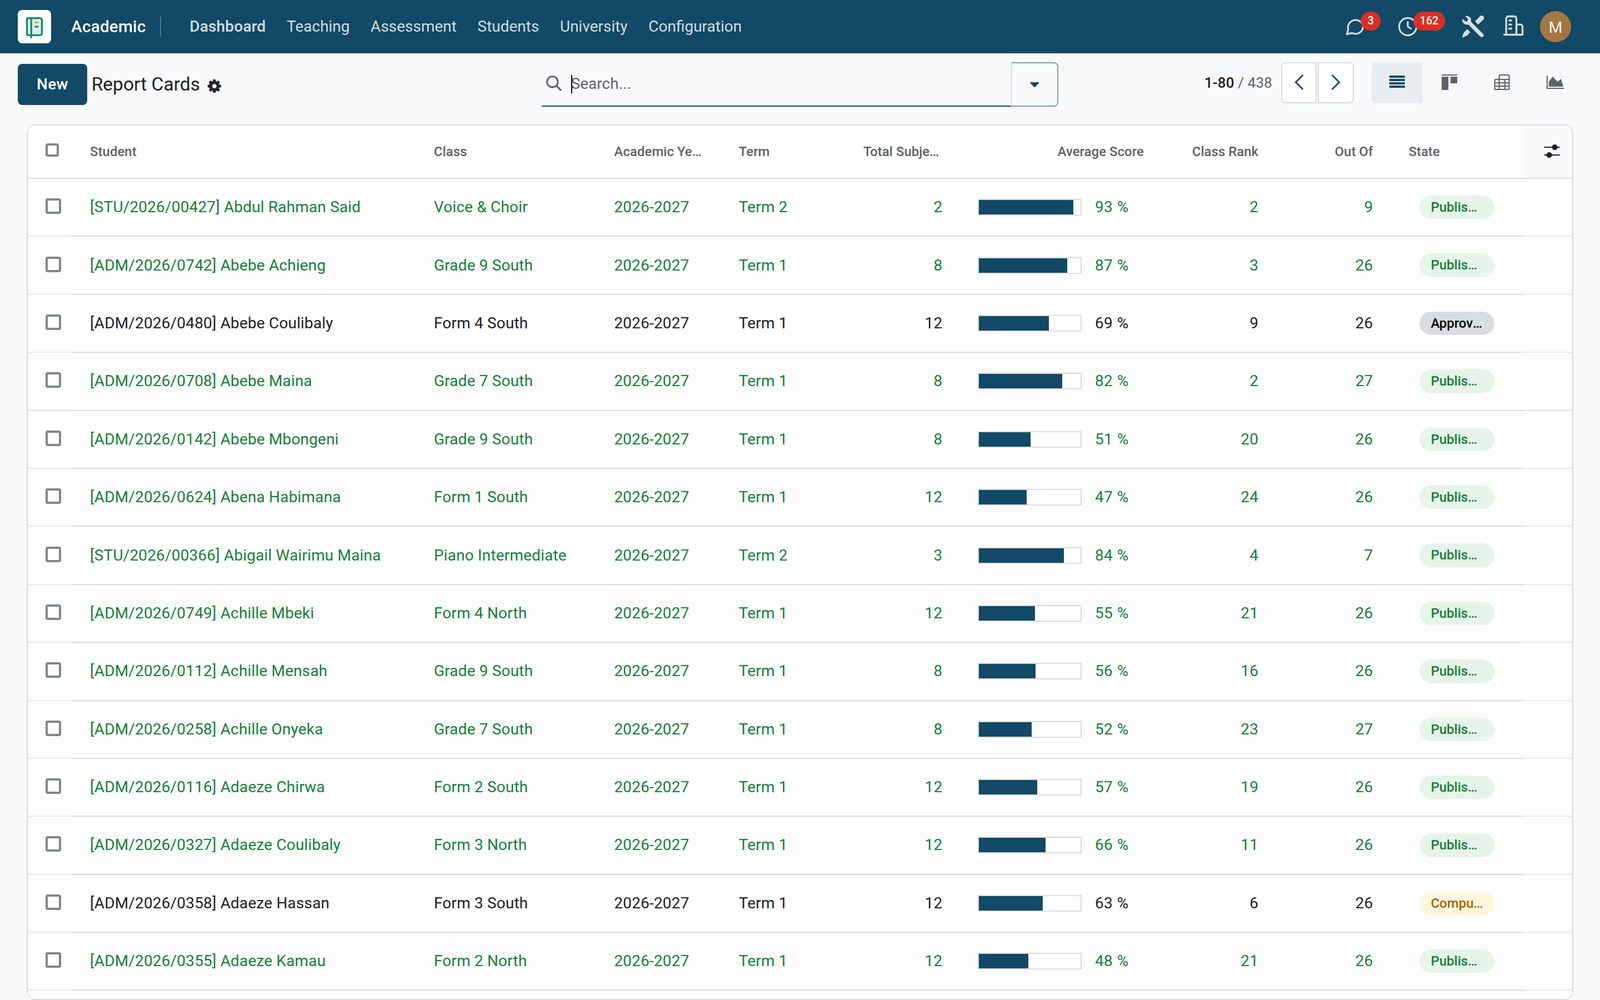Toggle the select-all header checkbox
1600x1000 pixels.
(x=53, y=150)
